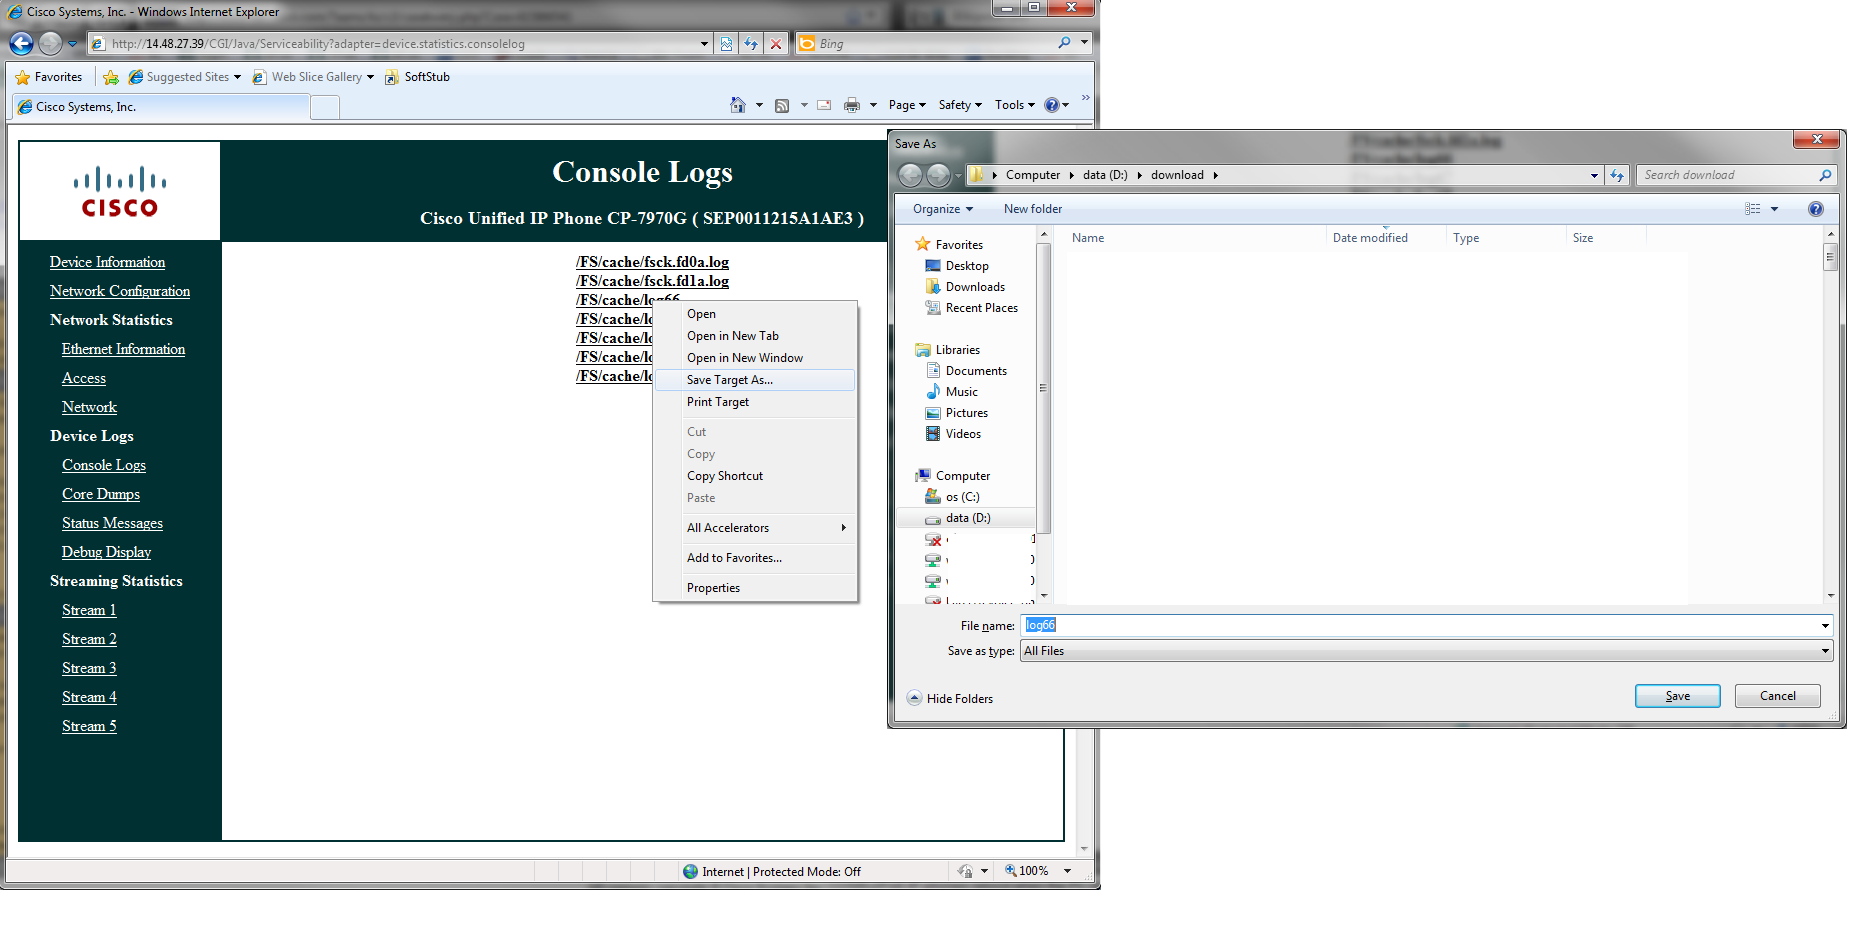Image resolution: width=1854 pixels, height=935 pixels.
Task: Click the Print icon in command bar
Action: 852,105
